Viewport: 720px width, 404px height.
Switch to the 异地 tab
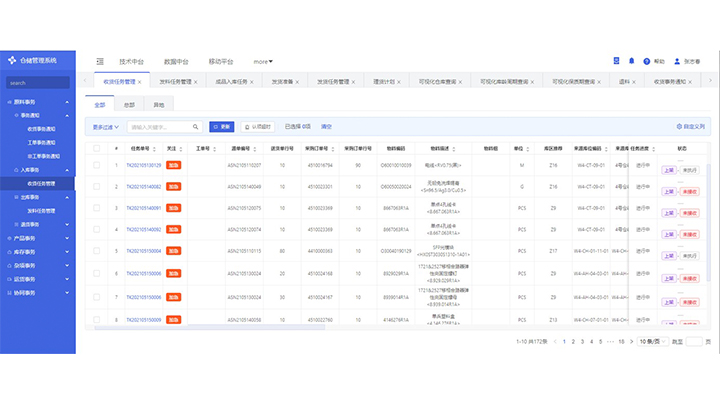pos(158,104)
